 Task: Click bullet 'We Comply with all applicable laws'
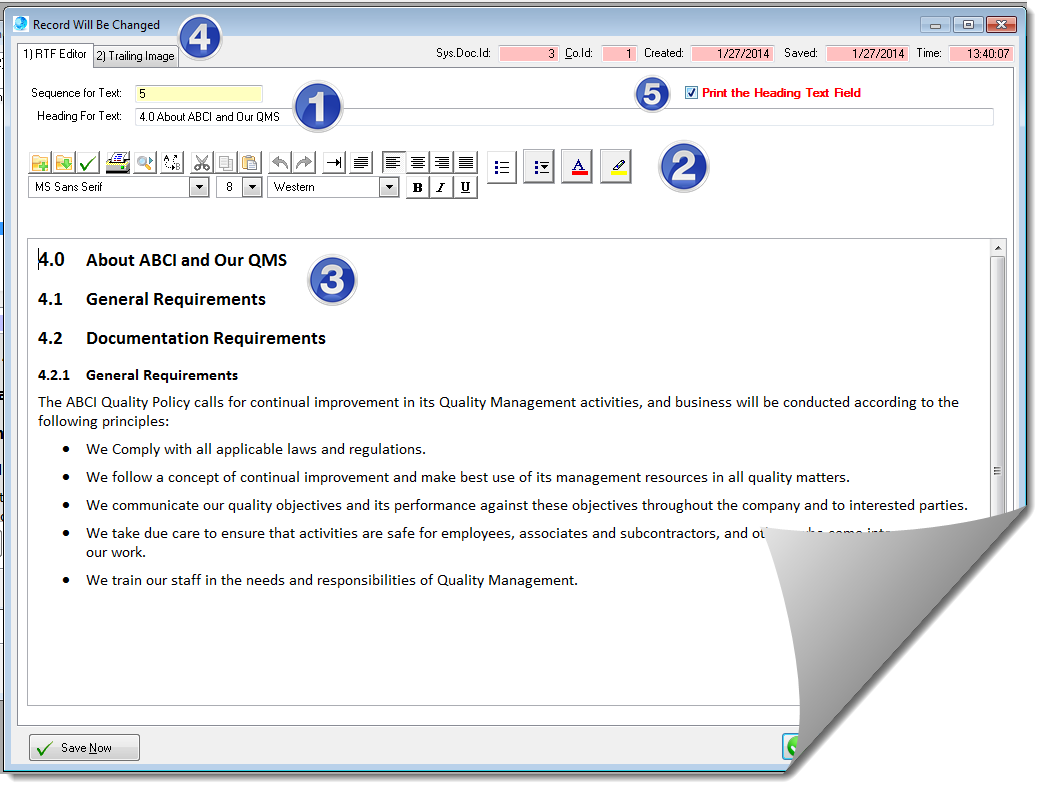click(x=256, y=450)
